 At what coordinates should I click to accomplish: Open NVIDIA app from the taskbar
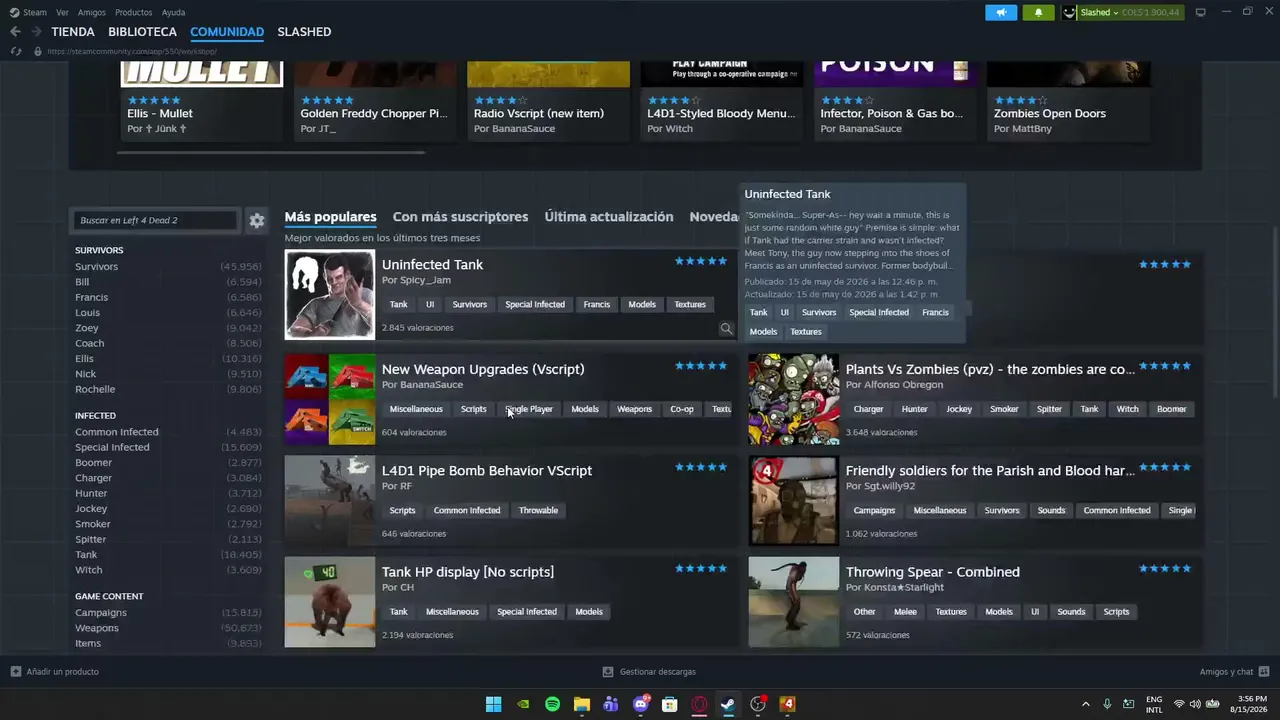pyautogui.click(x=523, y=704)
